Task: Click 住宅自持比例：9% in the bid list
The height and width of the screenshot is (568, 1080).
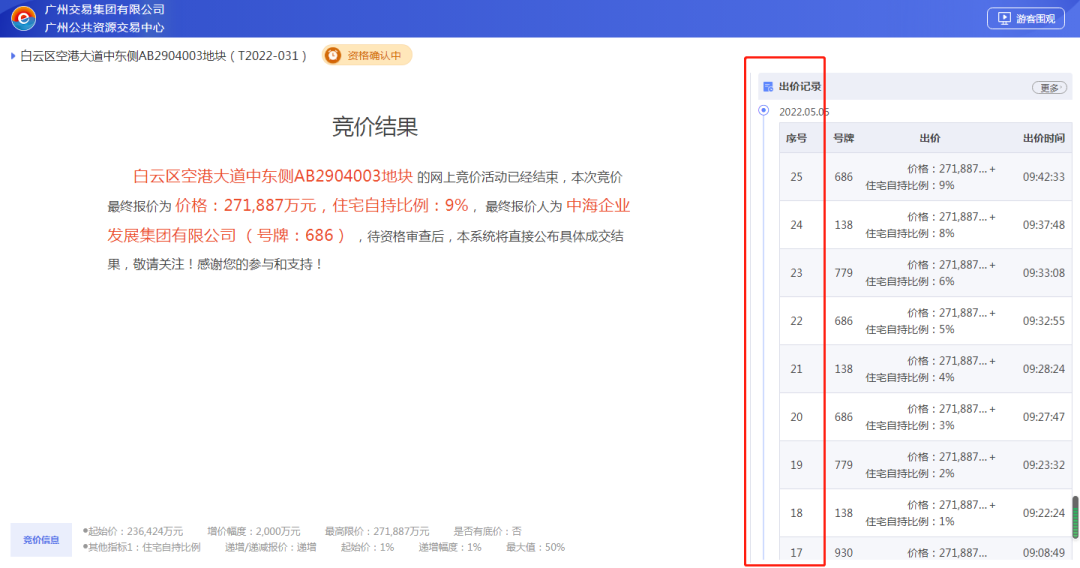Action: point(910,186)
